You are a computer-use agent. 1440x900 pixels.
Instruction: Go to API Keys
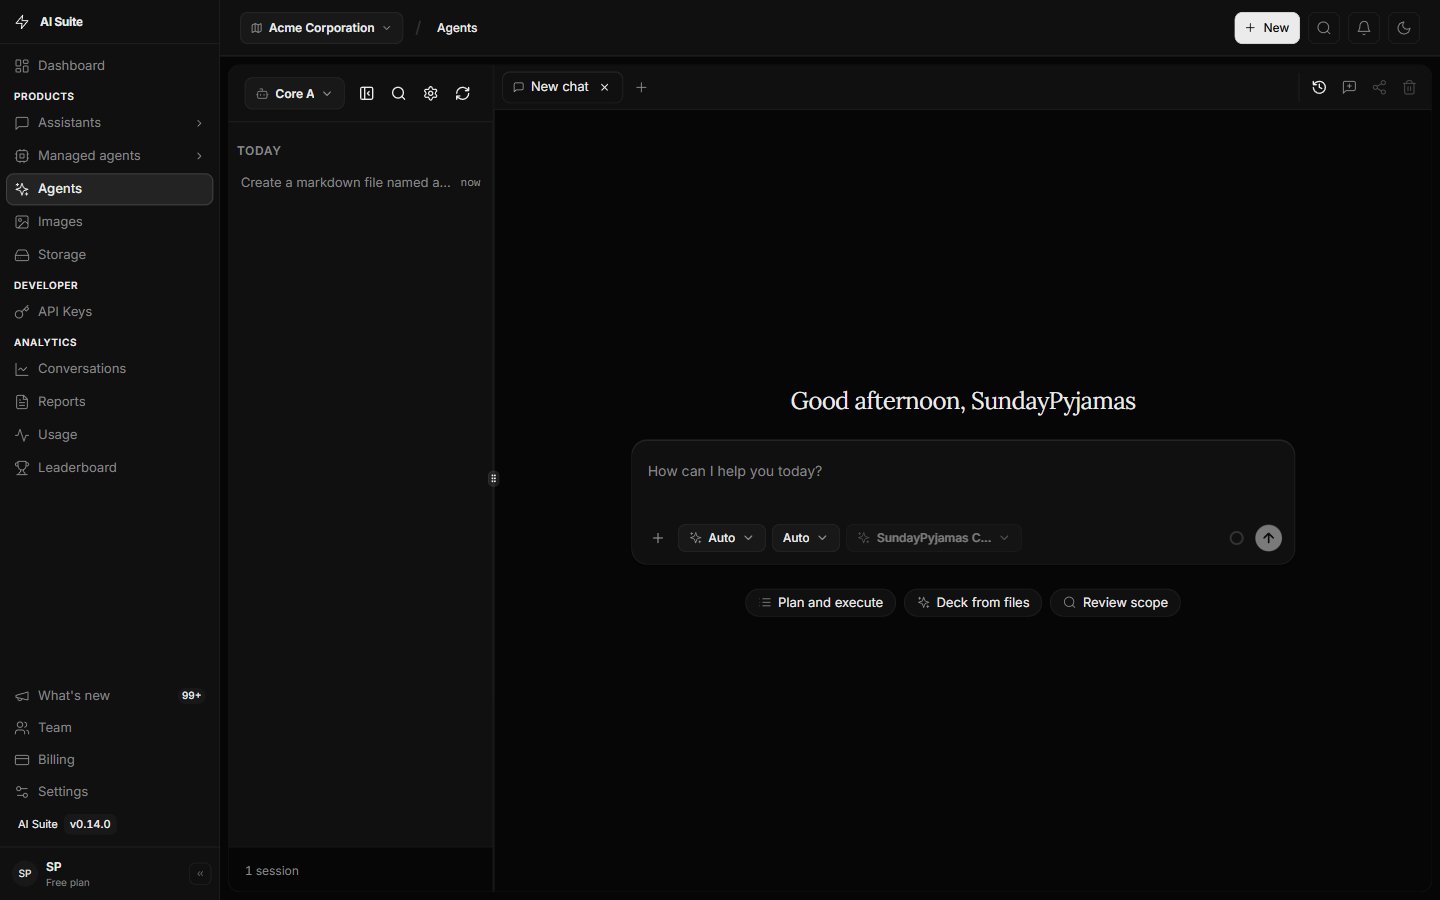coord(110,312)
